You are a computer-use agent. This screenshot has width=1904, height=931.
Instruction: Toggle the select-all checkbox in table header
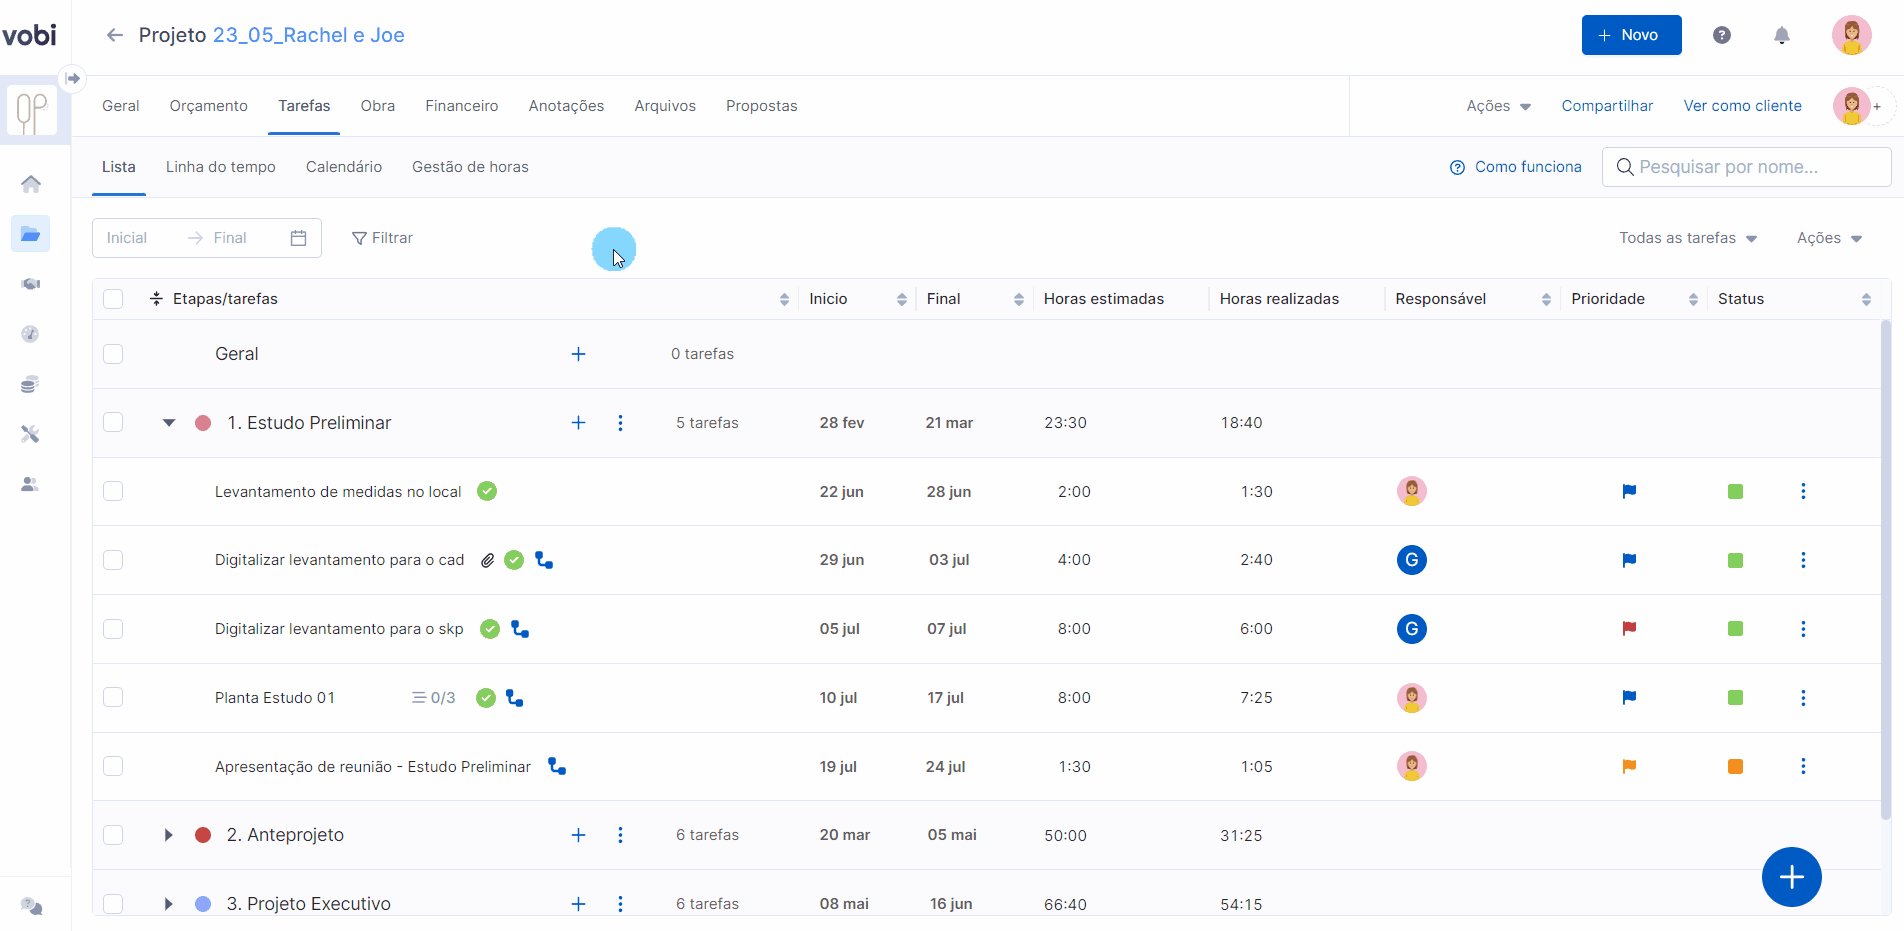pyautogui.click(x=113, y=299)
